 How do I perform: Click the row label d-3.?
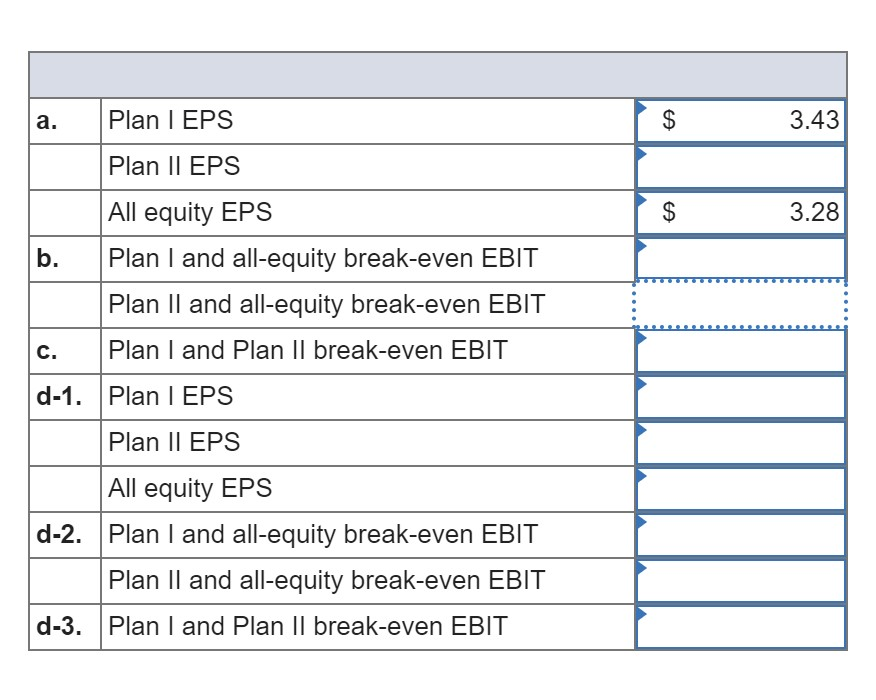[63, 626]
